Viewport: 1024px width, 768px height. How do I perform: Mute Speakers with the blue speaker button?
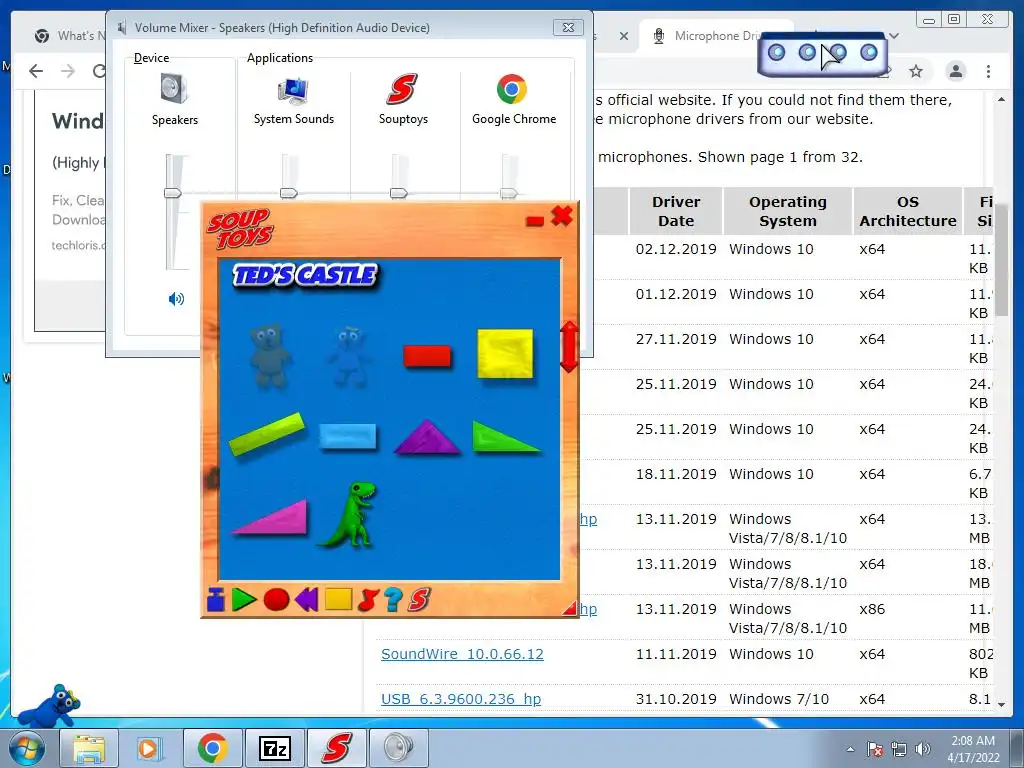[x=176, y=299]
